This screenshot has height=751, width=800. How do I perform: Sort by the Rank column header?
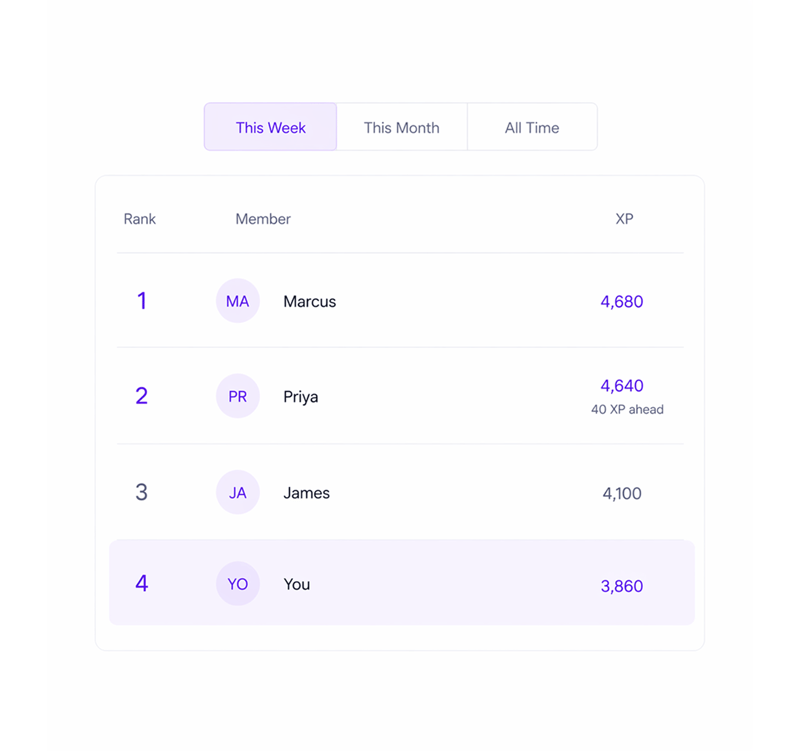click(x=140, y=219)
